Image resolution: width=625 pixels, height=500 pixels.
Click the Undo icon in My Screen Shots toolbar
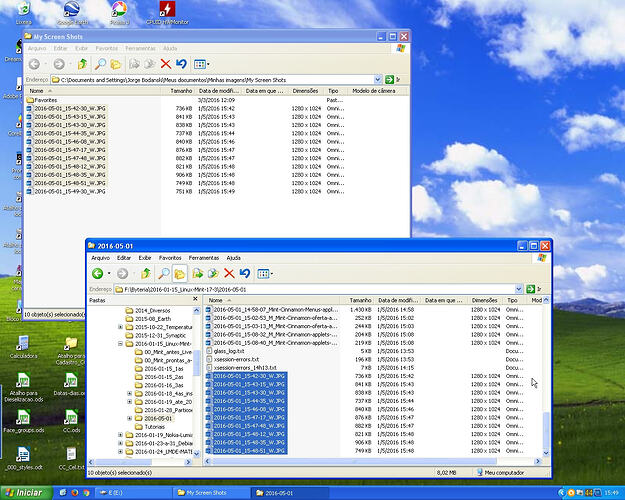181,64
